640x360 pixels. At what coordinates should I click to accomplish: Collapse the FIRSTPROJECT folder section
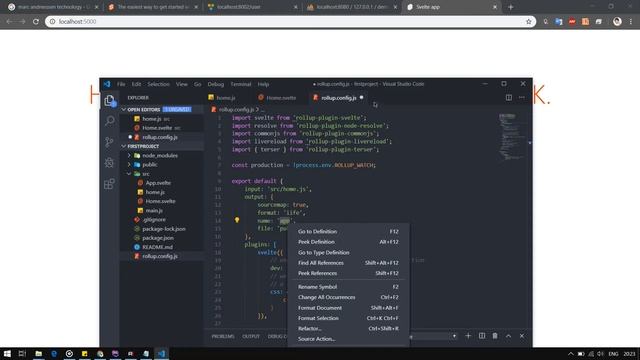pos(124,146)
